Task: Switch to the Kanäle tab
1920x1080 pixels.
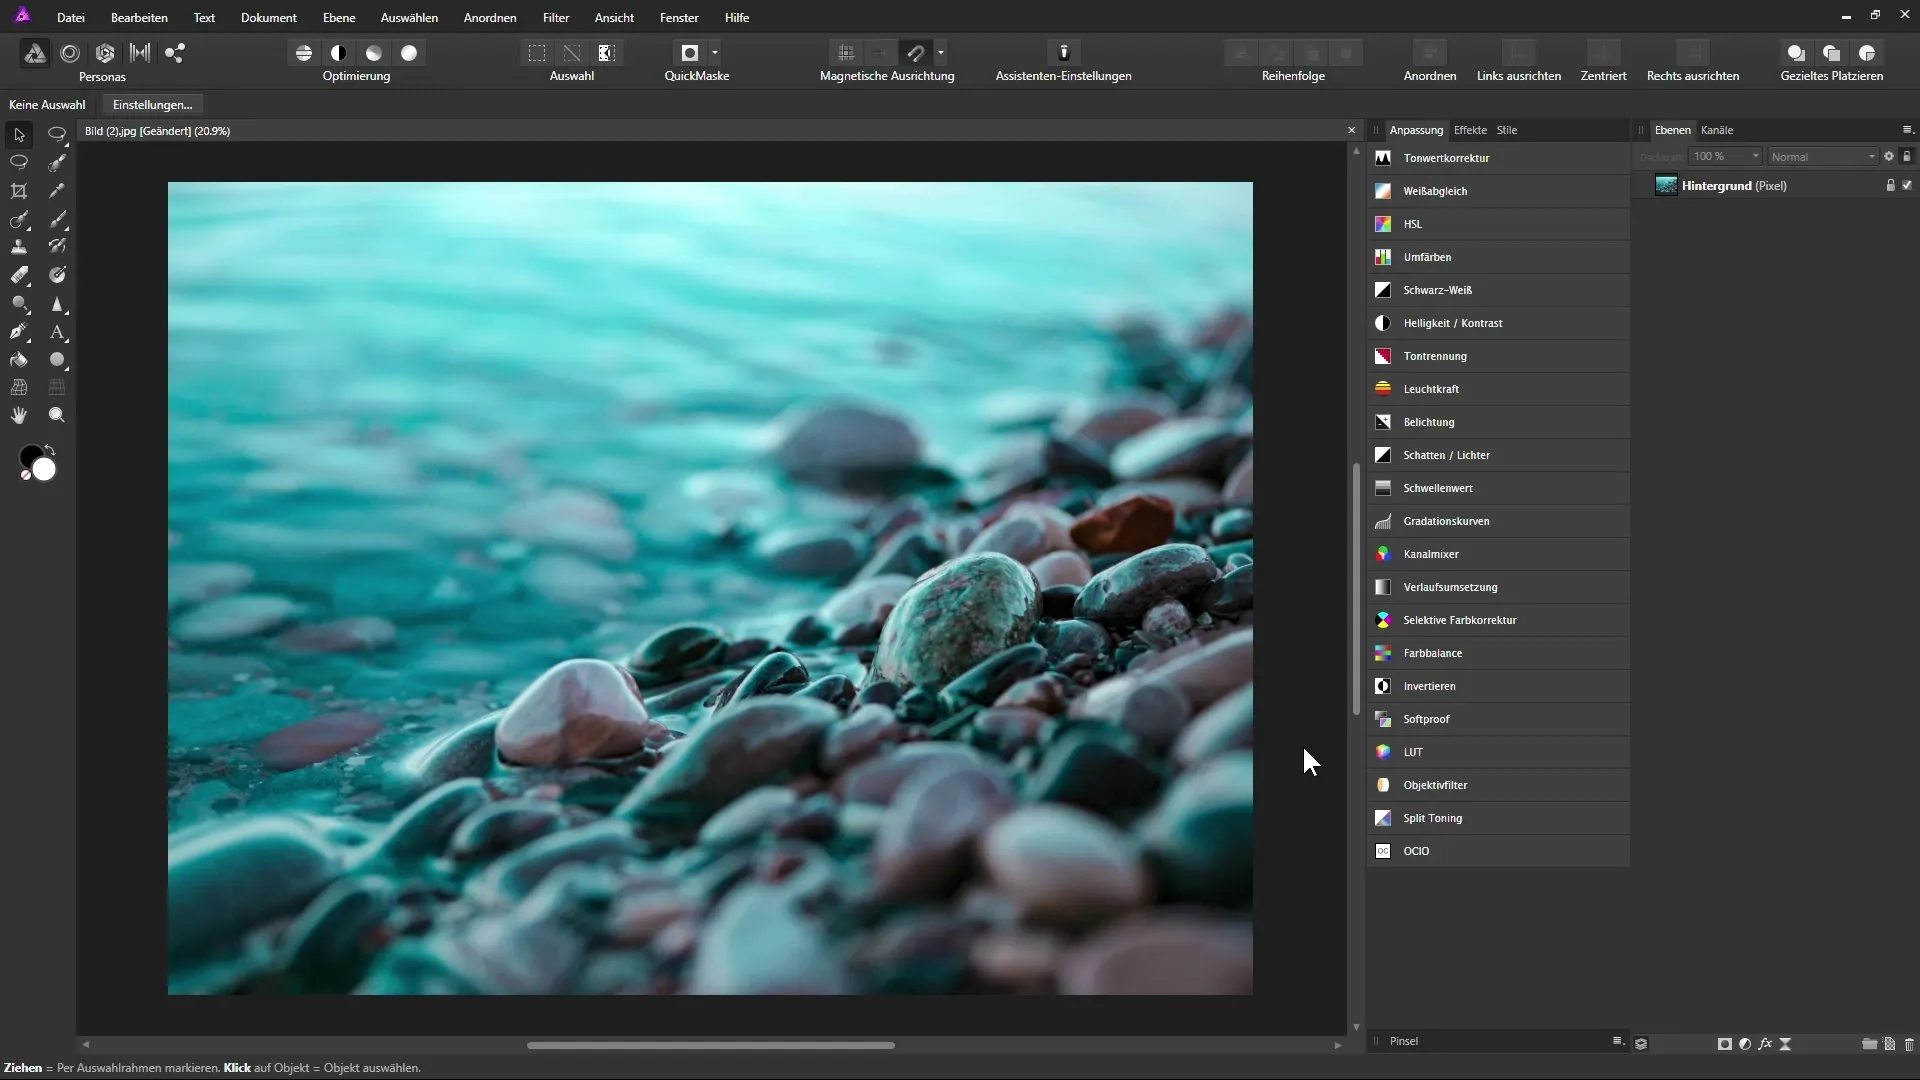Action: [1717, 130]
